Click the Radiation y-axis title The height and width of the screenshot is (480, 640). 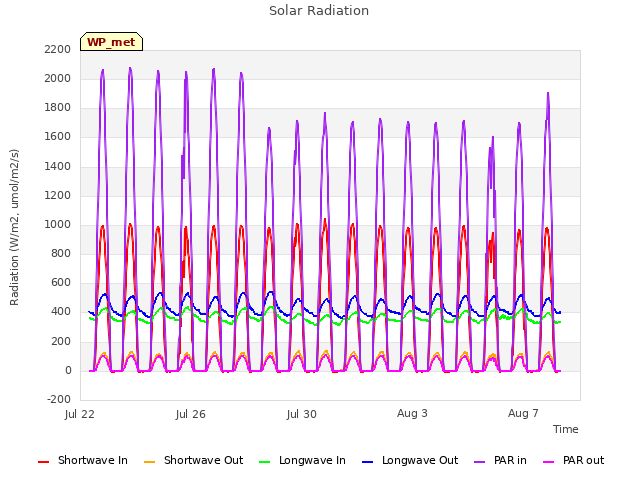tap(15, 227)
